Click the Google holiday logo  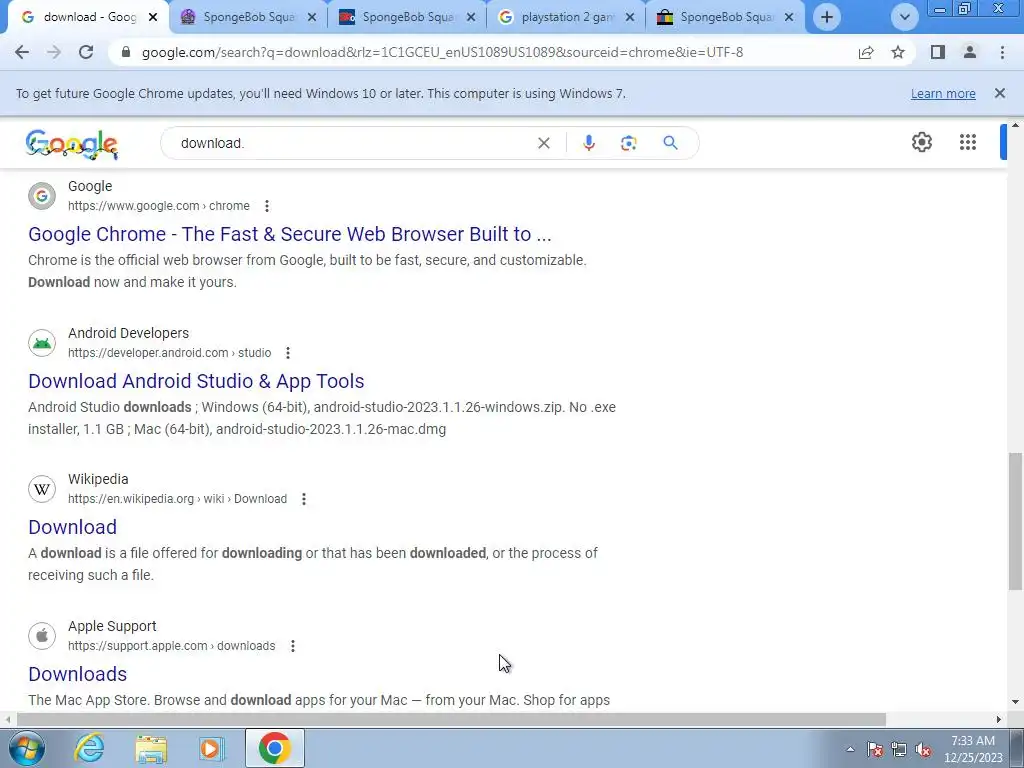(x=72, y=144)
